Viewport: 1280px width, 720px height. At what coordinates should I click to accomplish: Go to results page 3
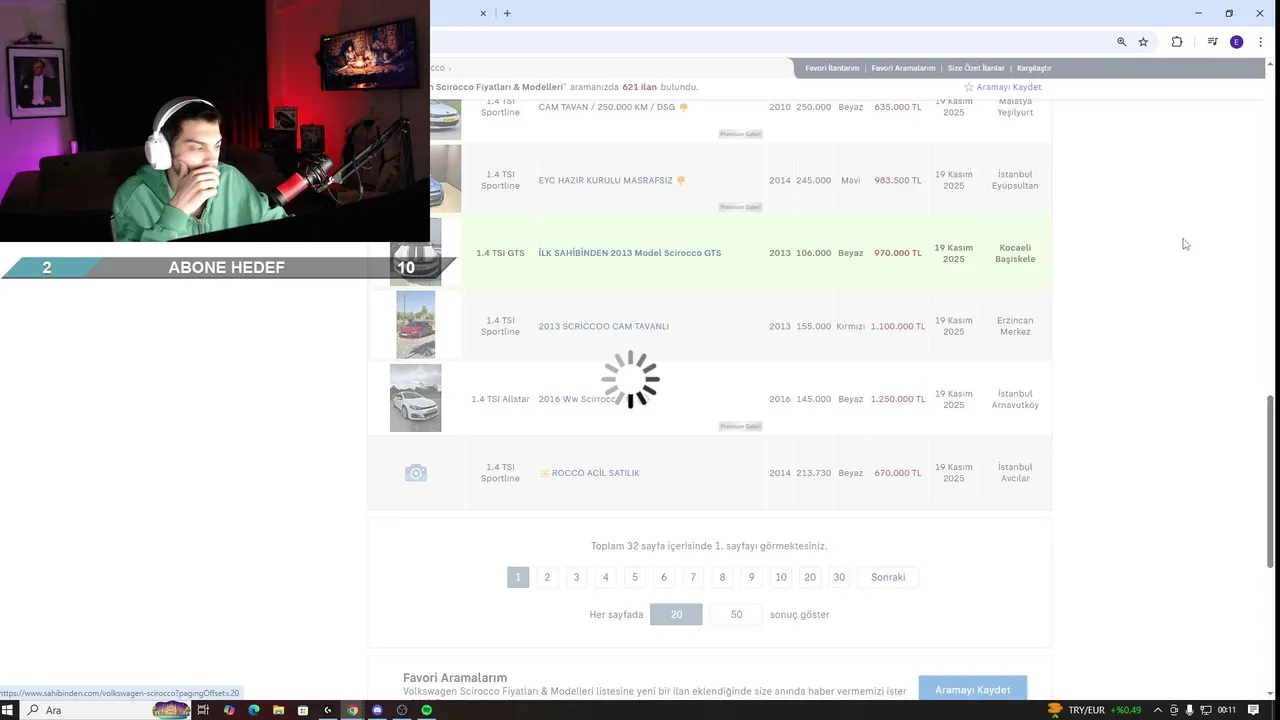576,577
